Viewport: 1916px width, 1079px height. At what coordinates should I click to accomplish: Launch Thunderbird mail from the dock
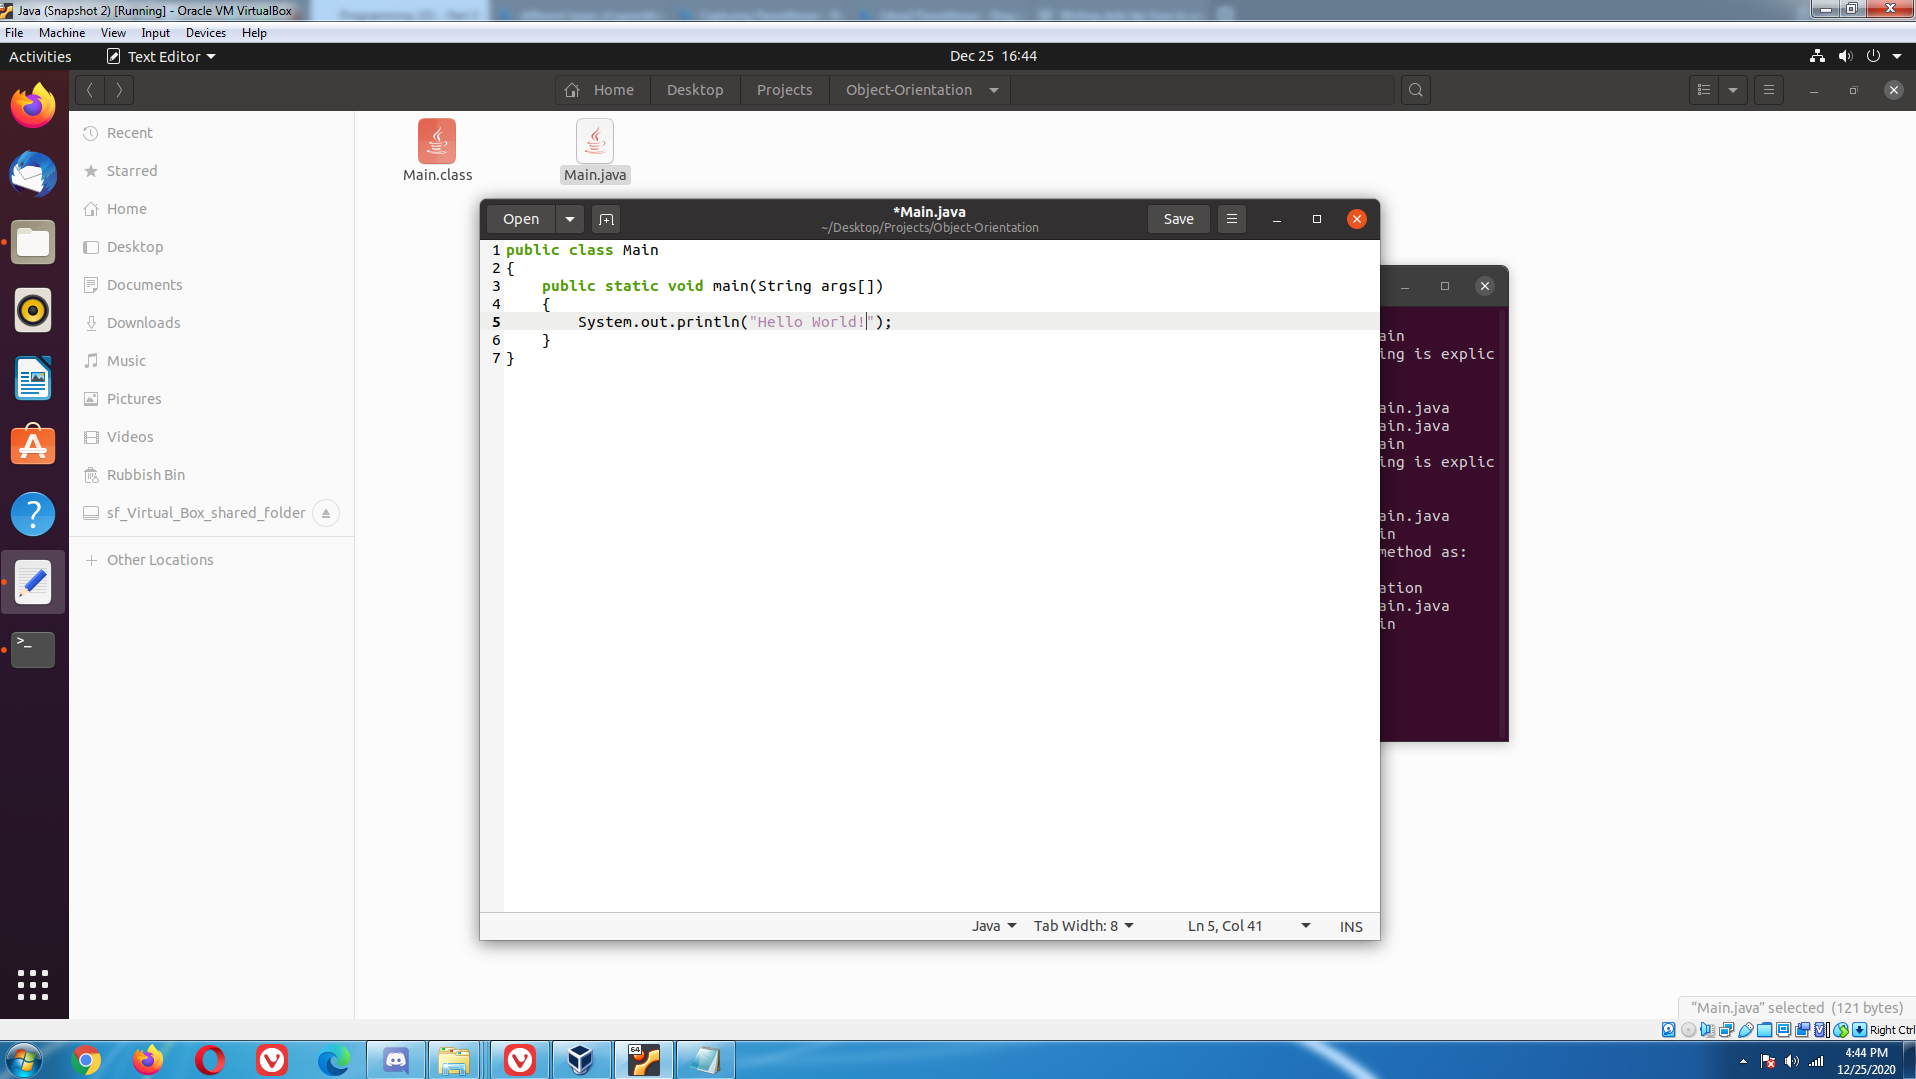tap(33, 174)
